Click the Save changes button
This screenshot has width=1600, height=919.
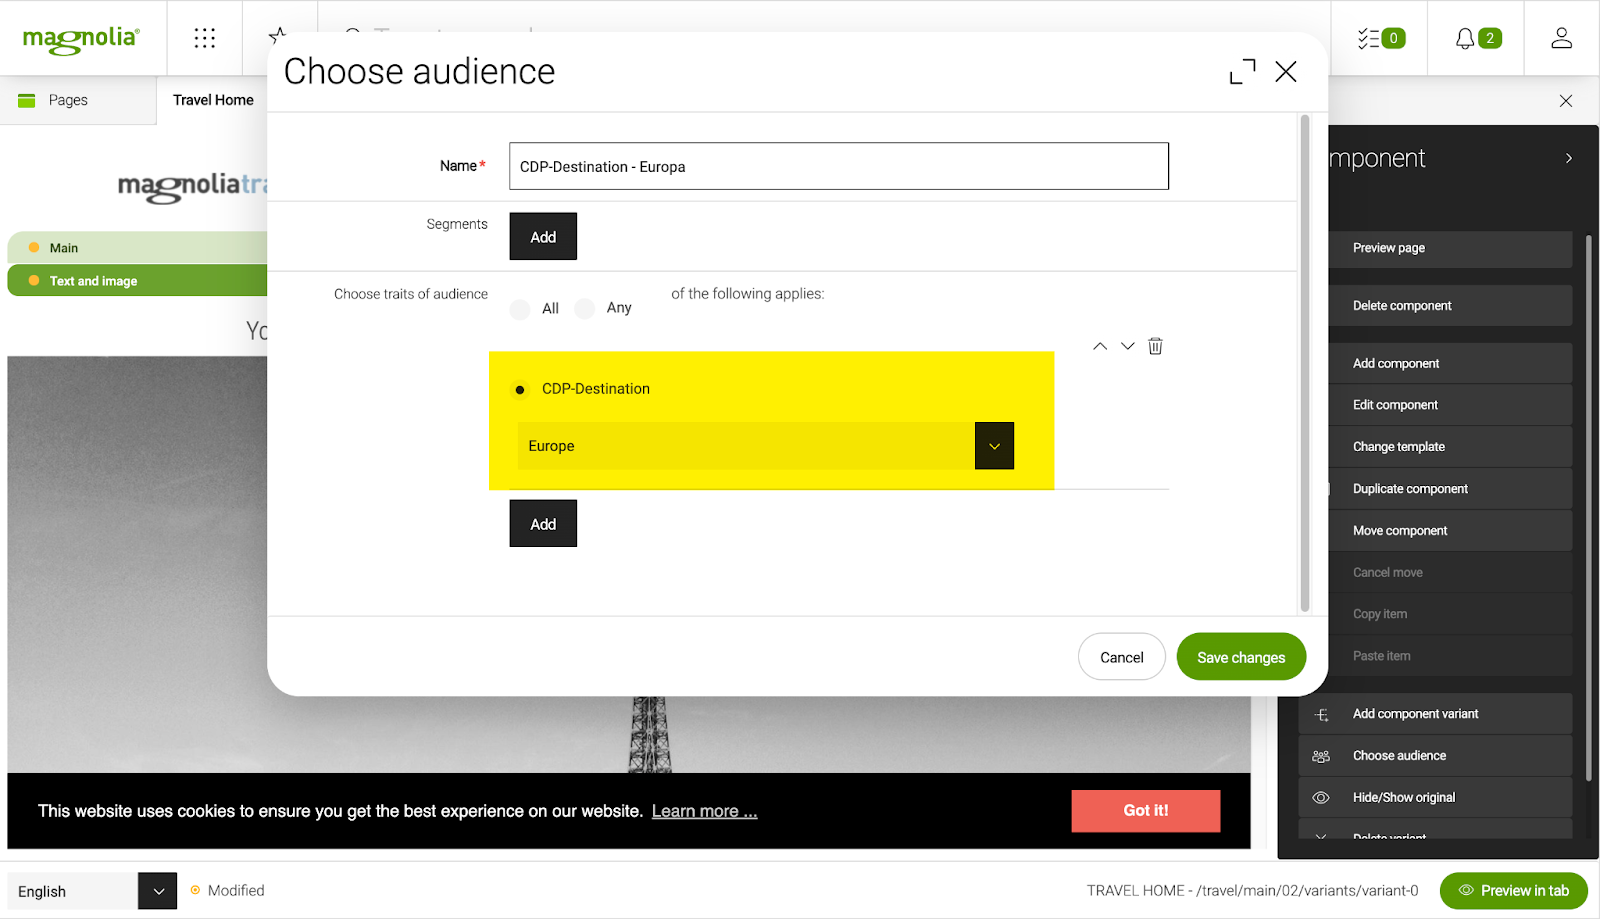[x=1240, y=657]
